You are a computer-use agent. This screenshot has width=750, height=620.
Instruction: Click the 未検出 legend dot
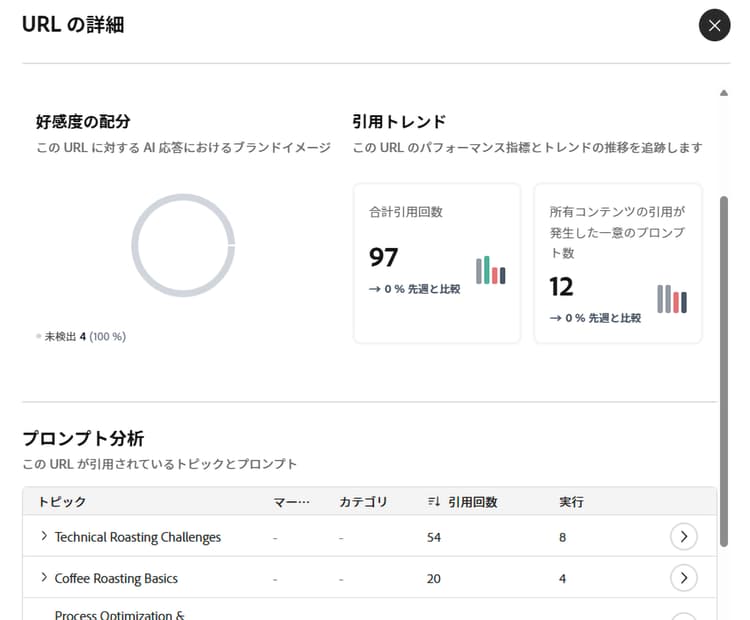pos(39,337)
